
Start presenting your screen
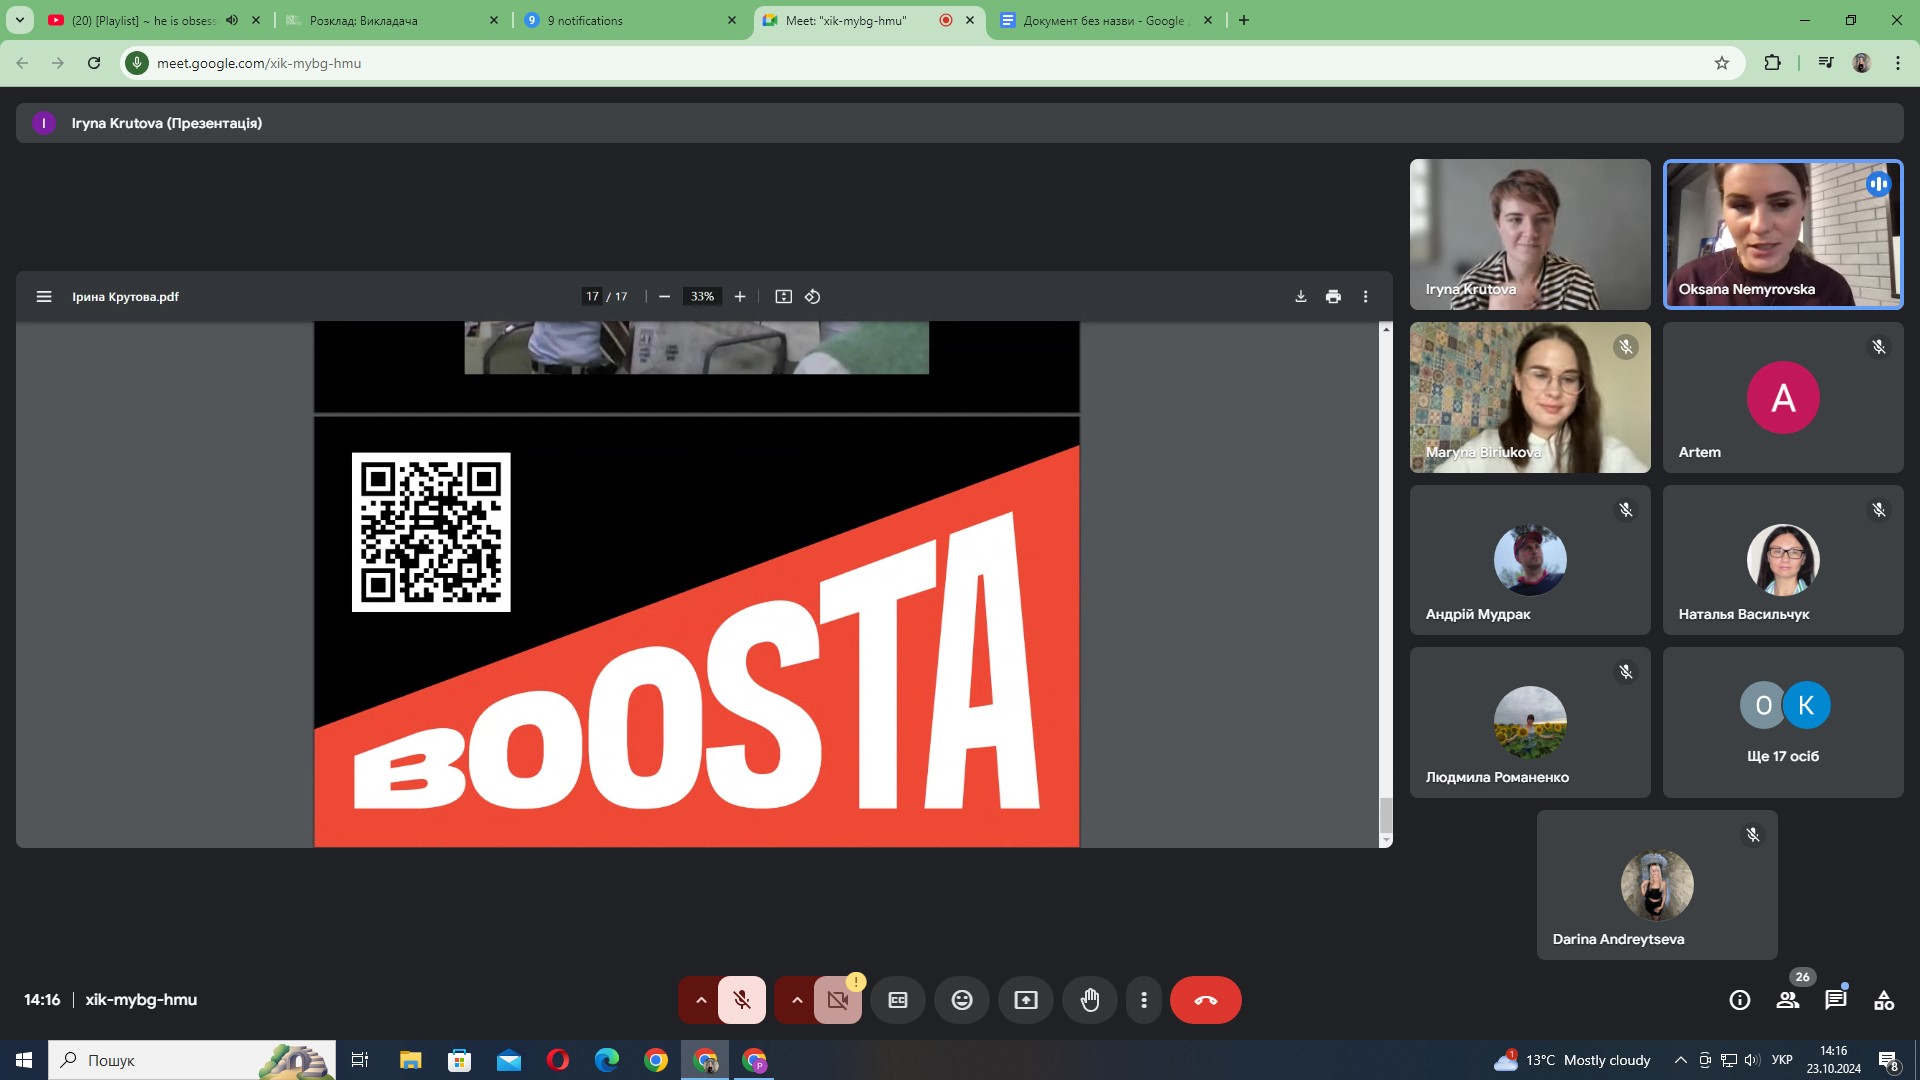click(x=1026, y=1000)
